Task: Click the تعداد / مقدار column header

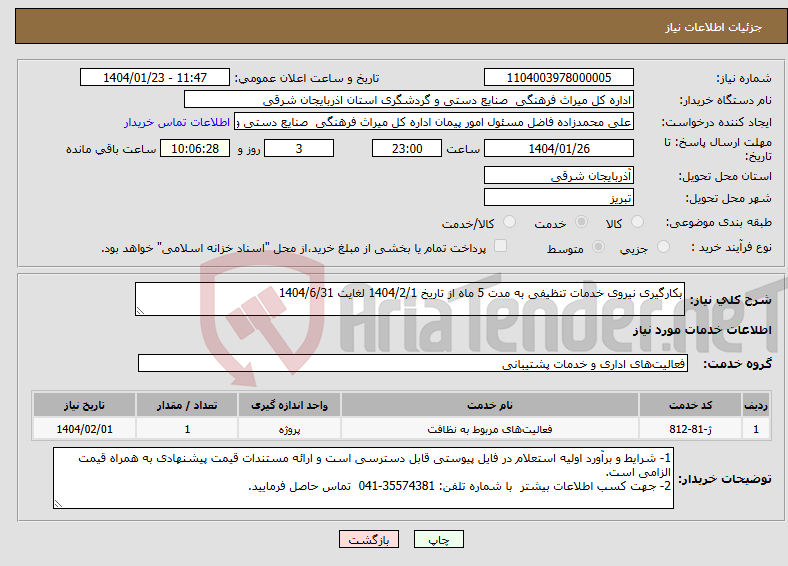Action: pos(187,405)
